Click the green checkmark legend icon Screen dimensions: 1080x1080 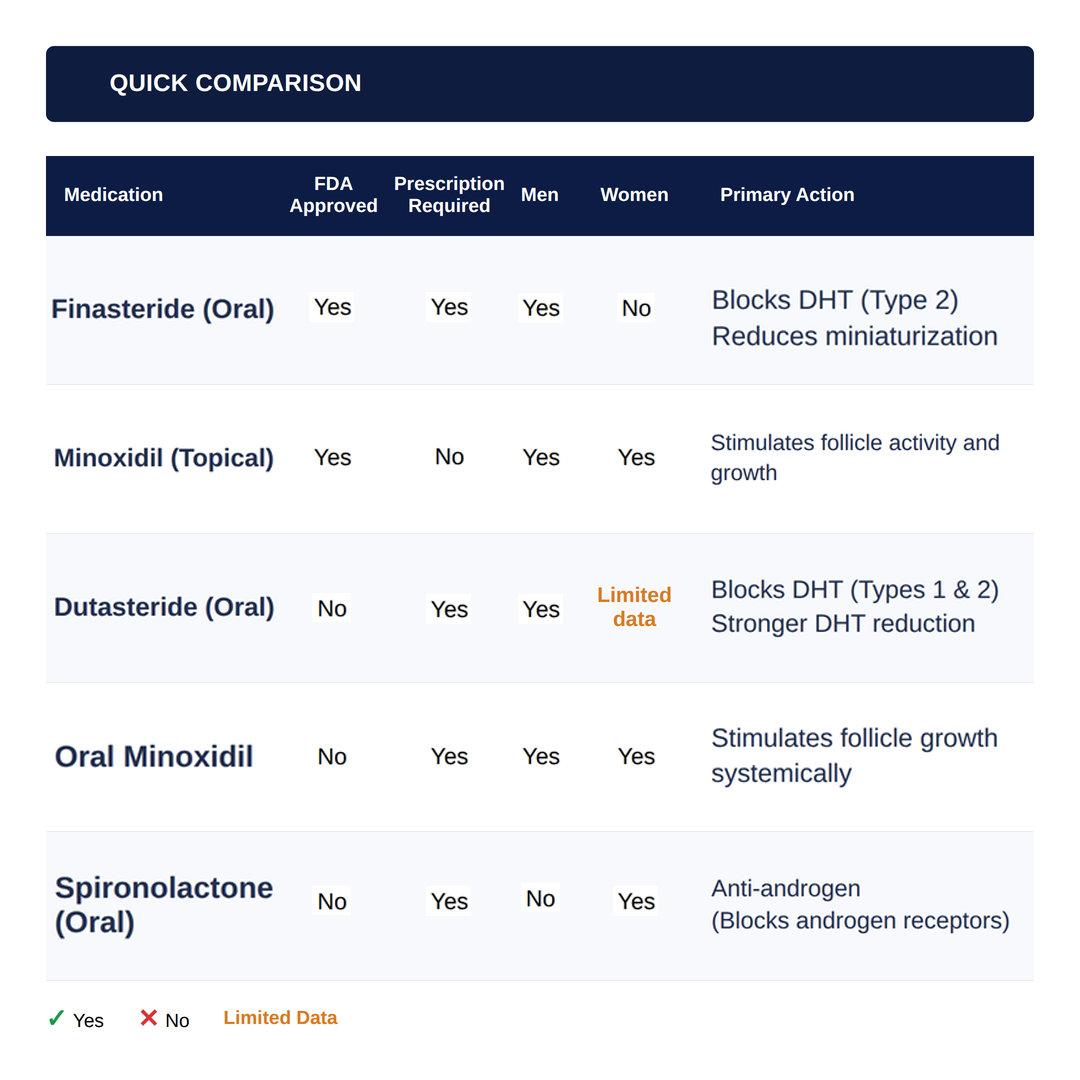coord(56,1018)
